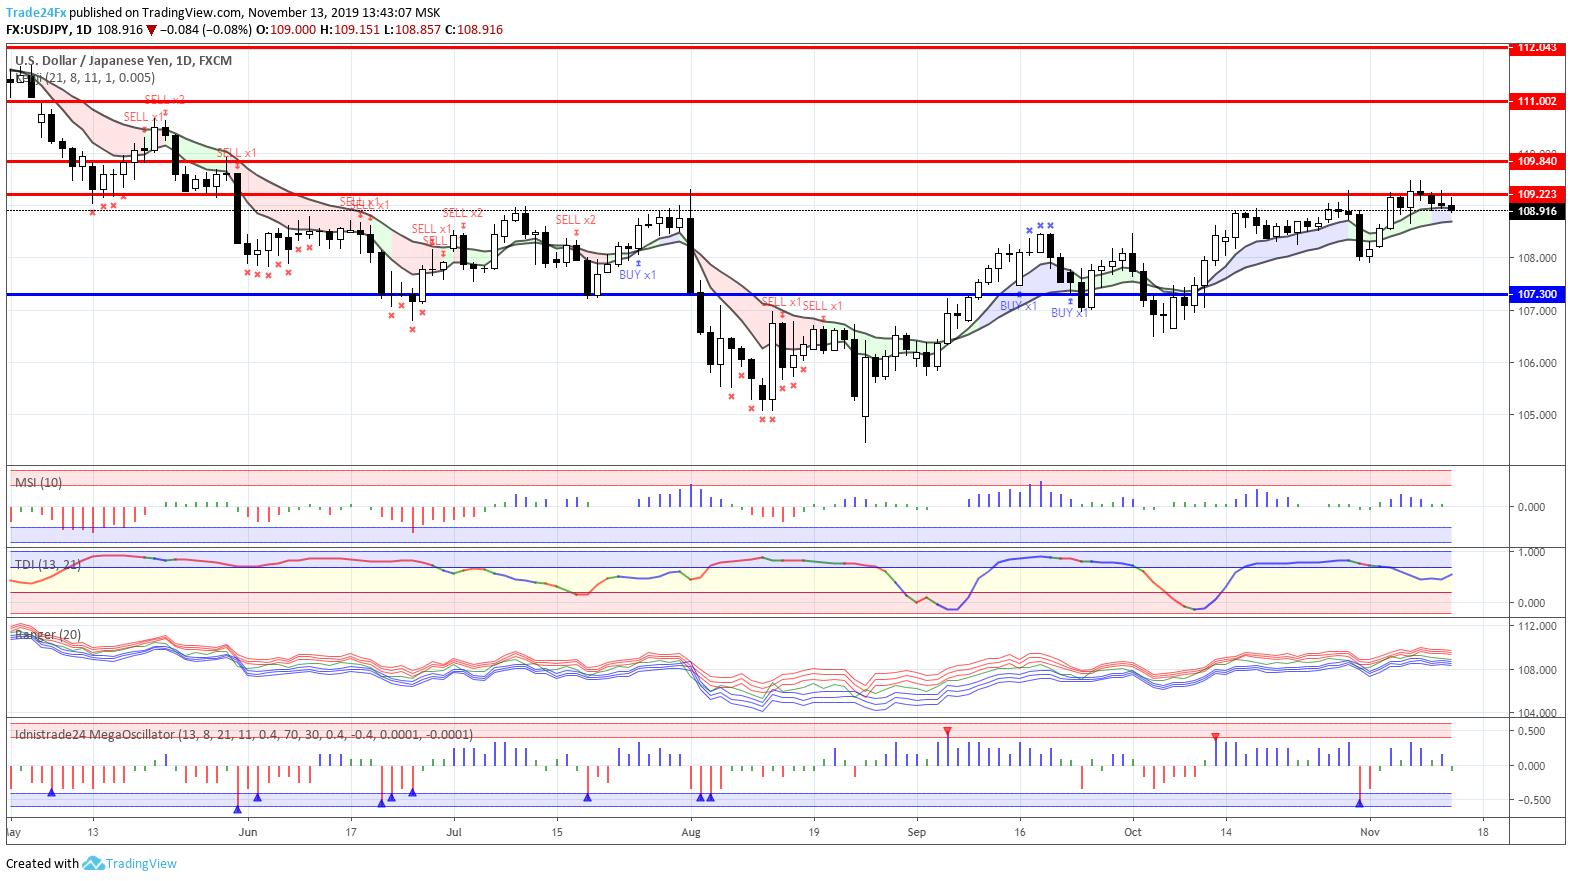This screenshot has height=881, width=1572.
Task: Click Jun on the time axis
Action: coord(248,832)
